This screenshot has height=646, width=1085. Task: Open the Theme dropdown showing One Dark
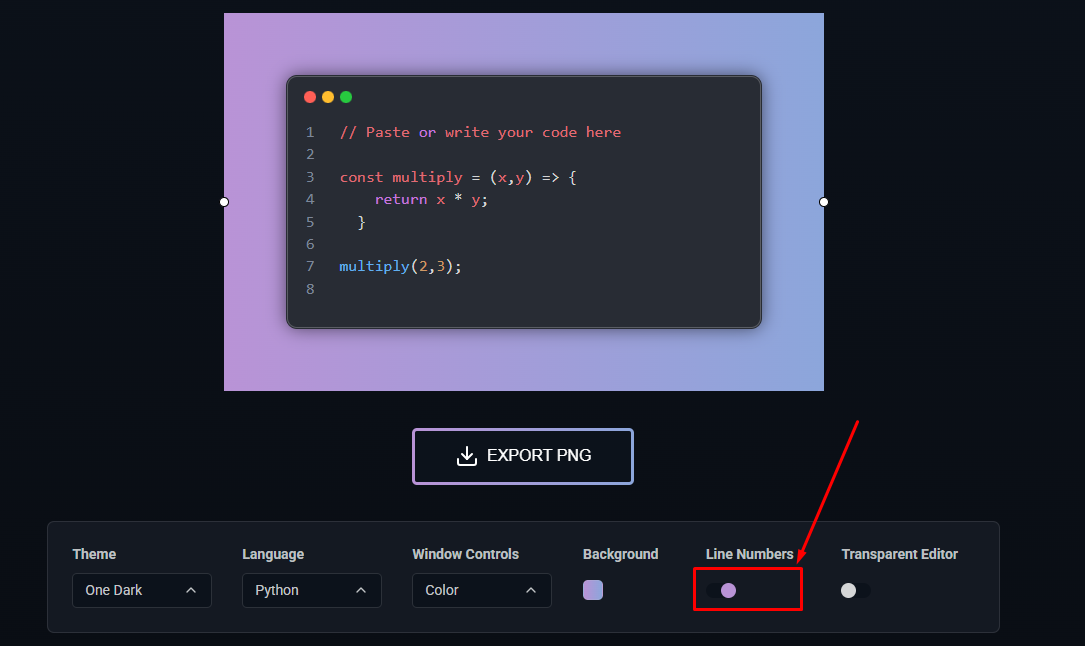click(x=142, y=590)
